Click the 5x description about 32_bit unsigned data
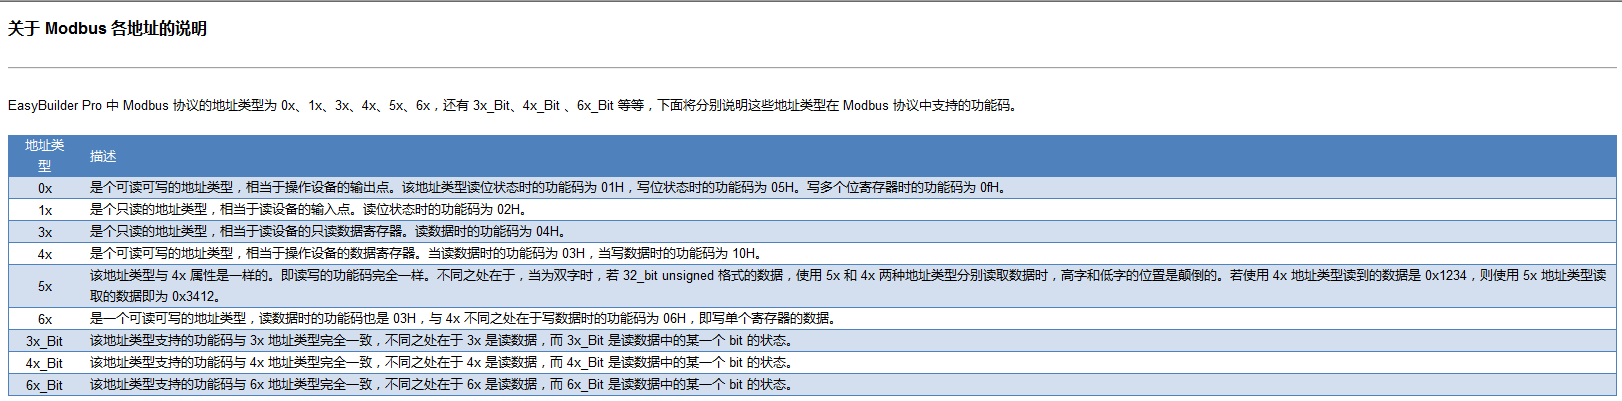Screen dimensions: 1622x401 tap(847, 285)
